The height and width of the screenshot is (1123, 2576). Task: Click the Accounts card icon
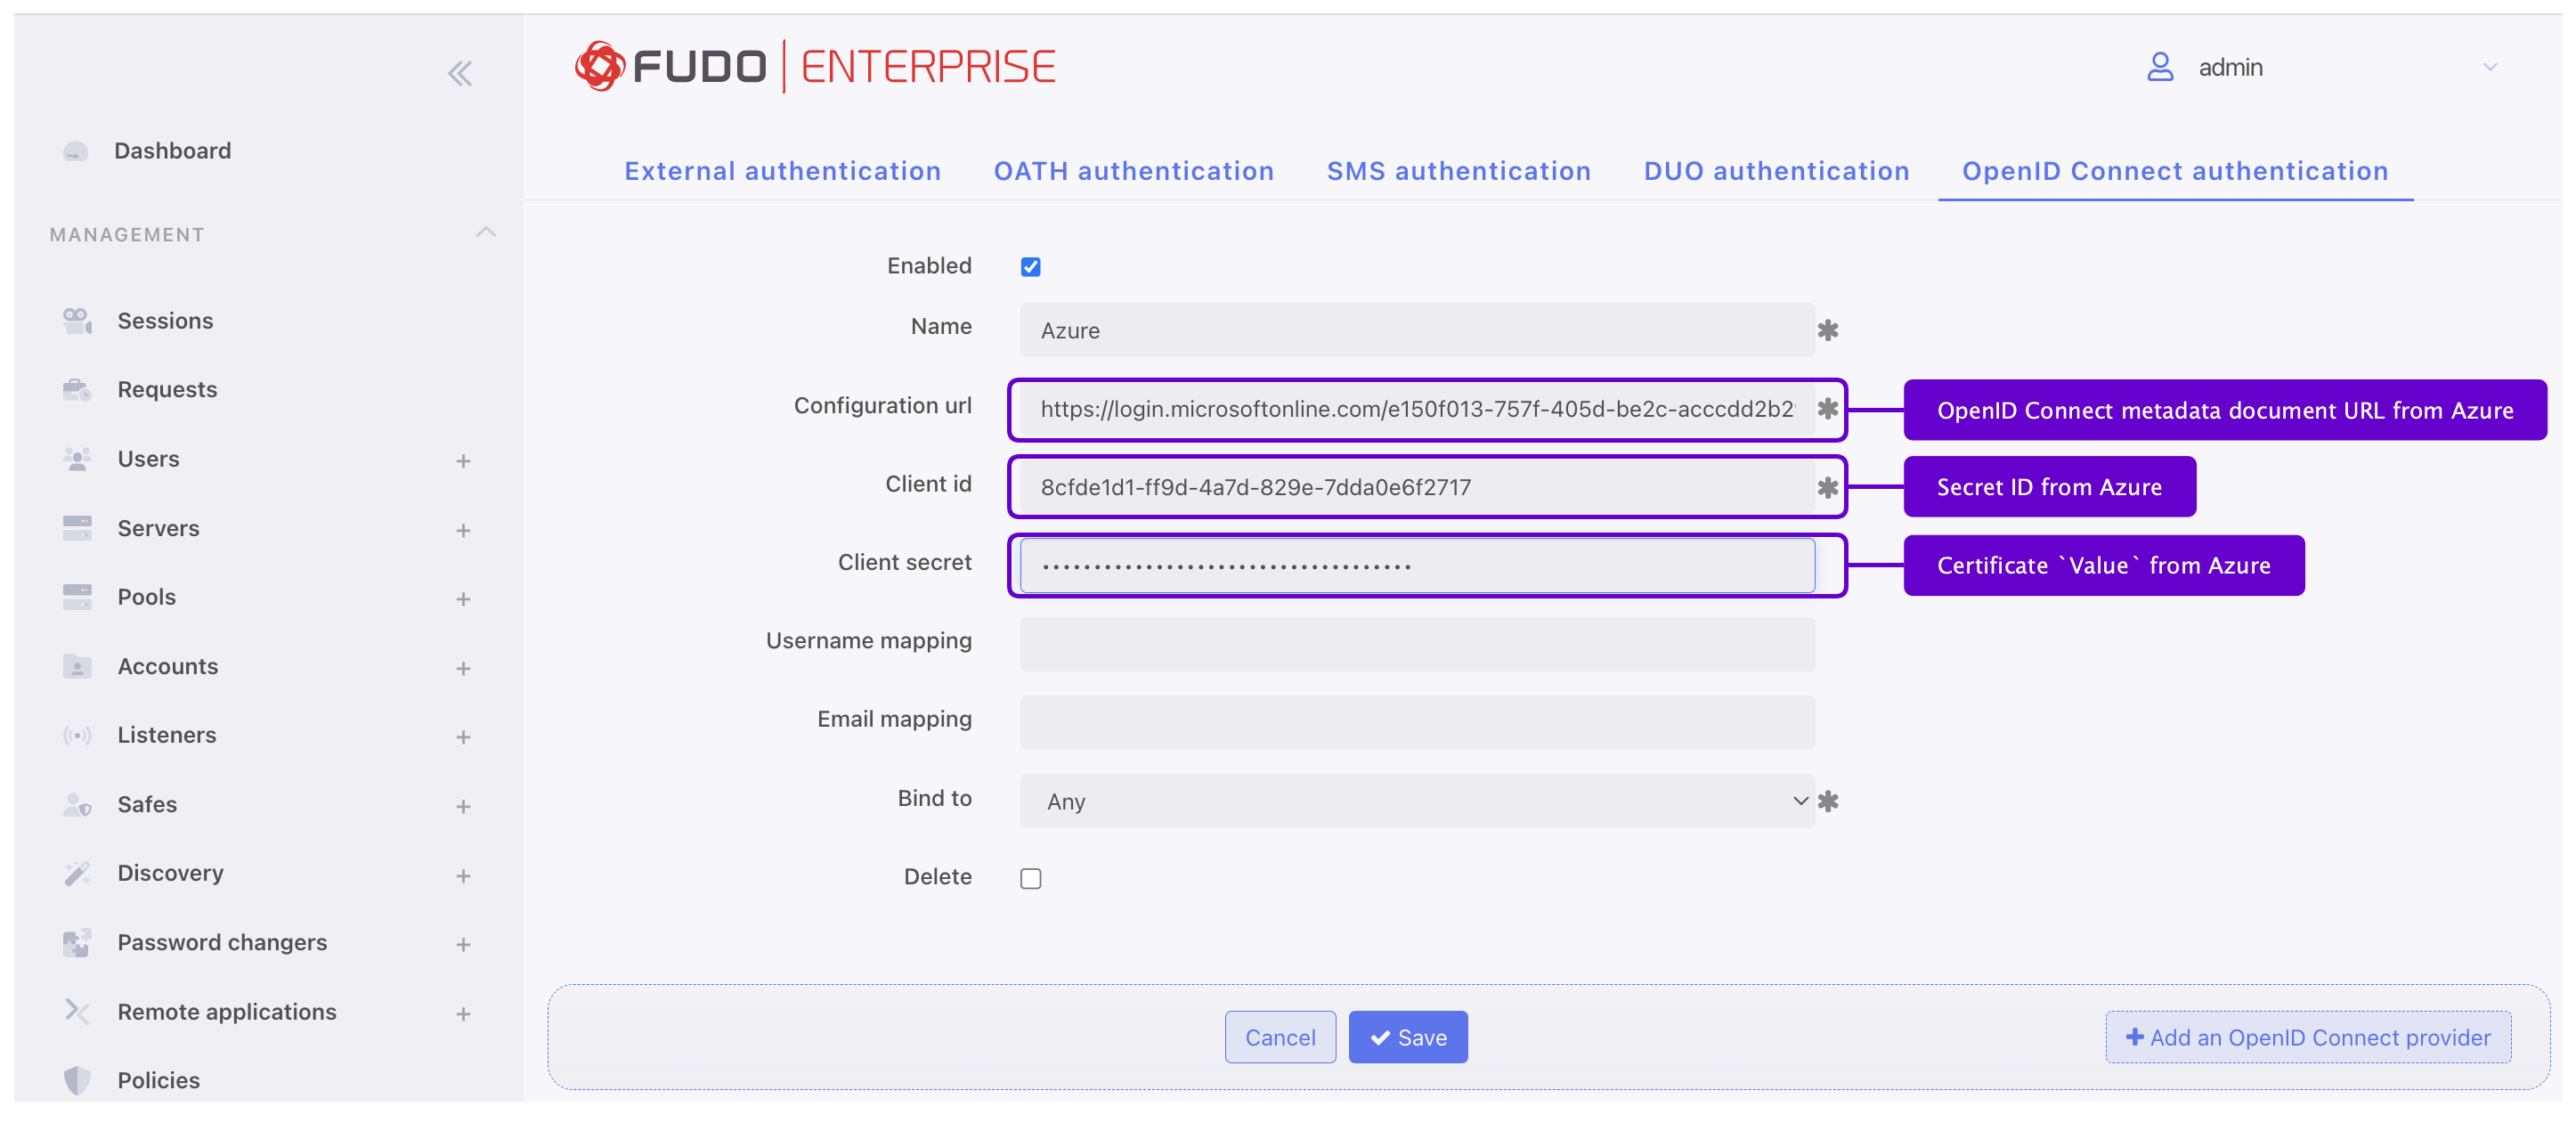click(77, 666)
